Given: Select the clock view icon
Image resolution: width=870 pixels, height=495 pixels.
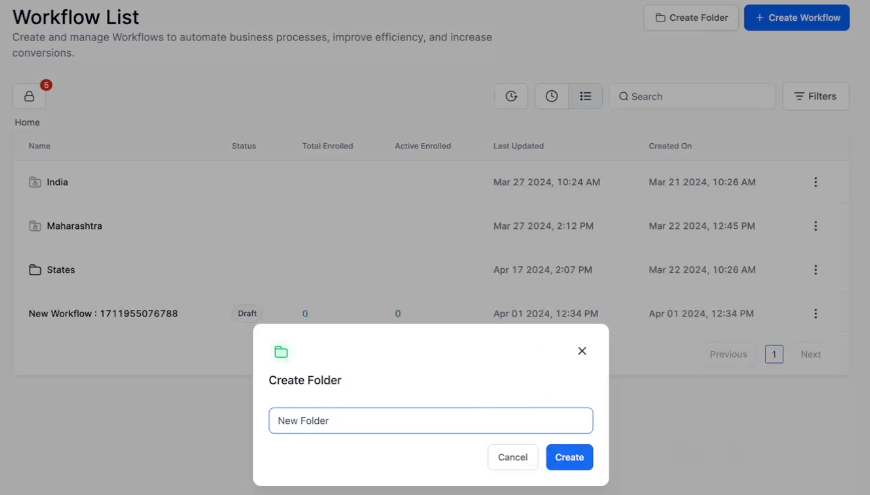Looking at the screenshot, I should pos(552,96).
